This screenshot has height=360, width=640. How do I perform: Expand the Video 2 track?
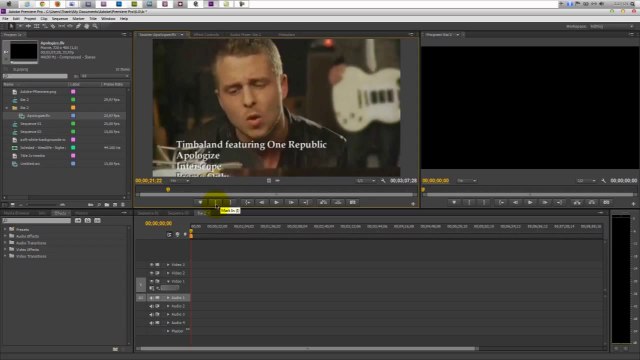pos(168,273)
